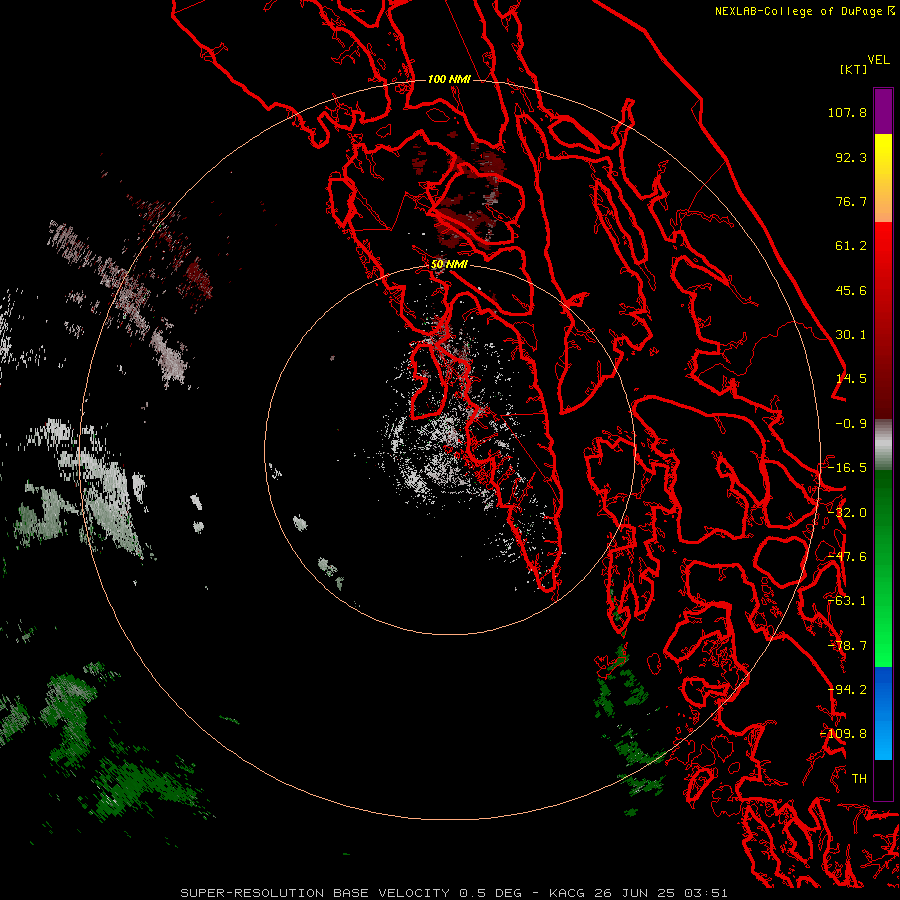Click the -47.6 legend value
The width and height of the screenshot is (900, 900).
847,557
